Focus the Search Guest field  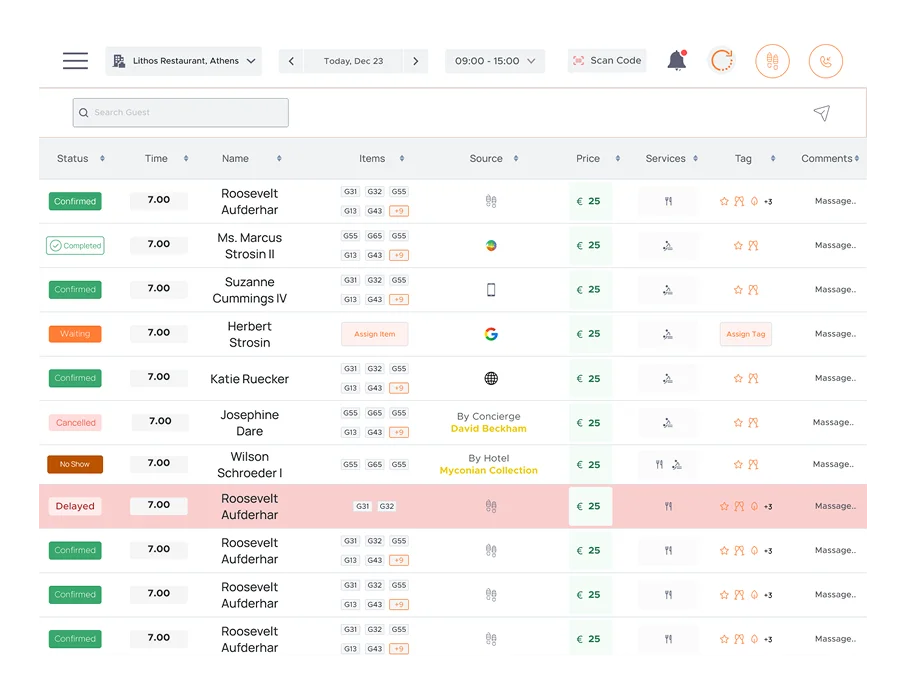tap(180, 112)
